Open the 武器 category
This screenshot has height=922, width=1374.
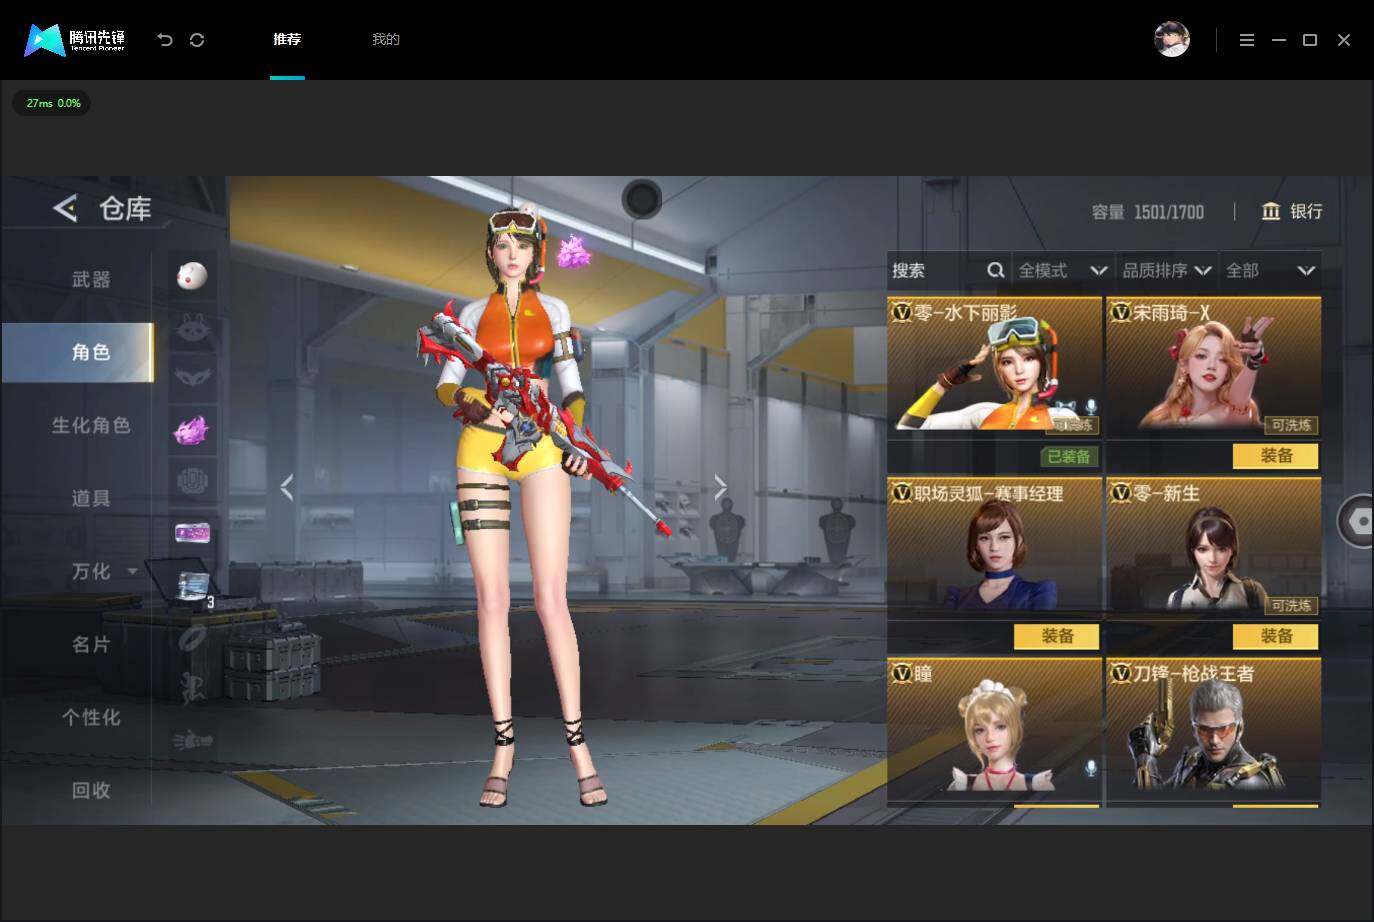coord(91,279)
